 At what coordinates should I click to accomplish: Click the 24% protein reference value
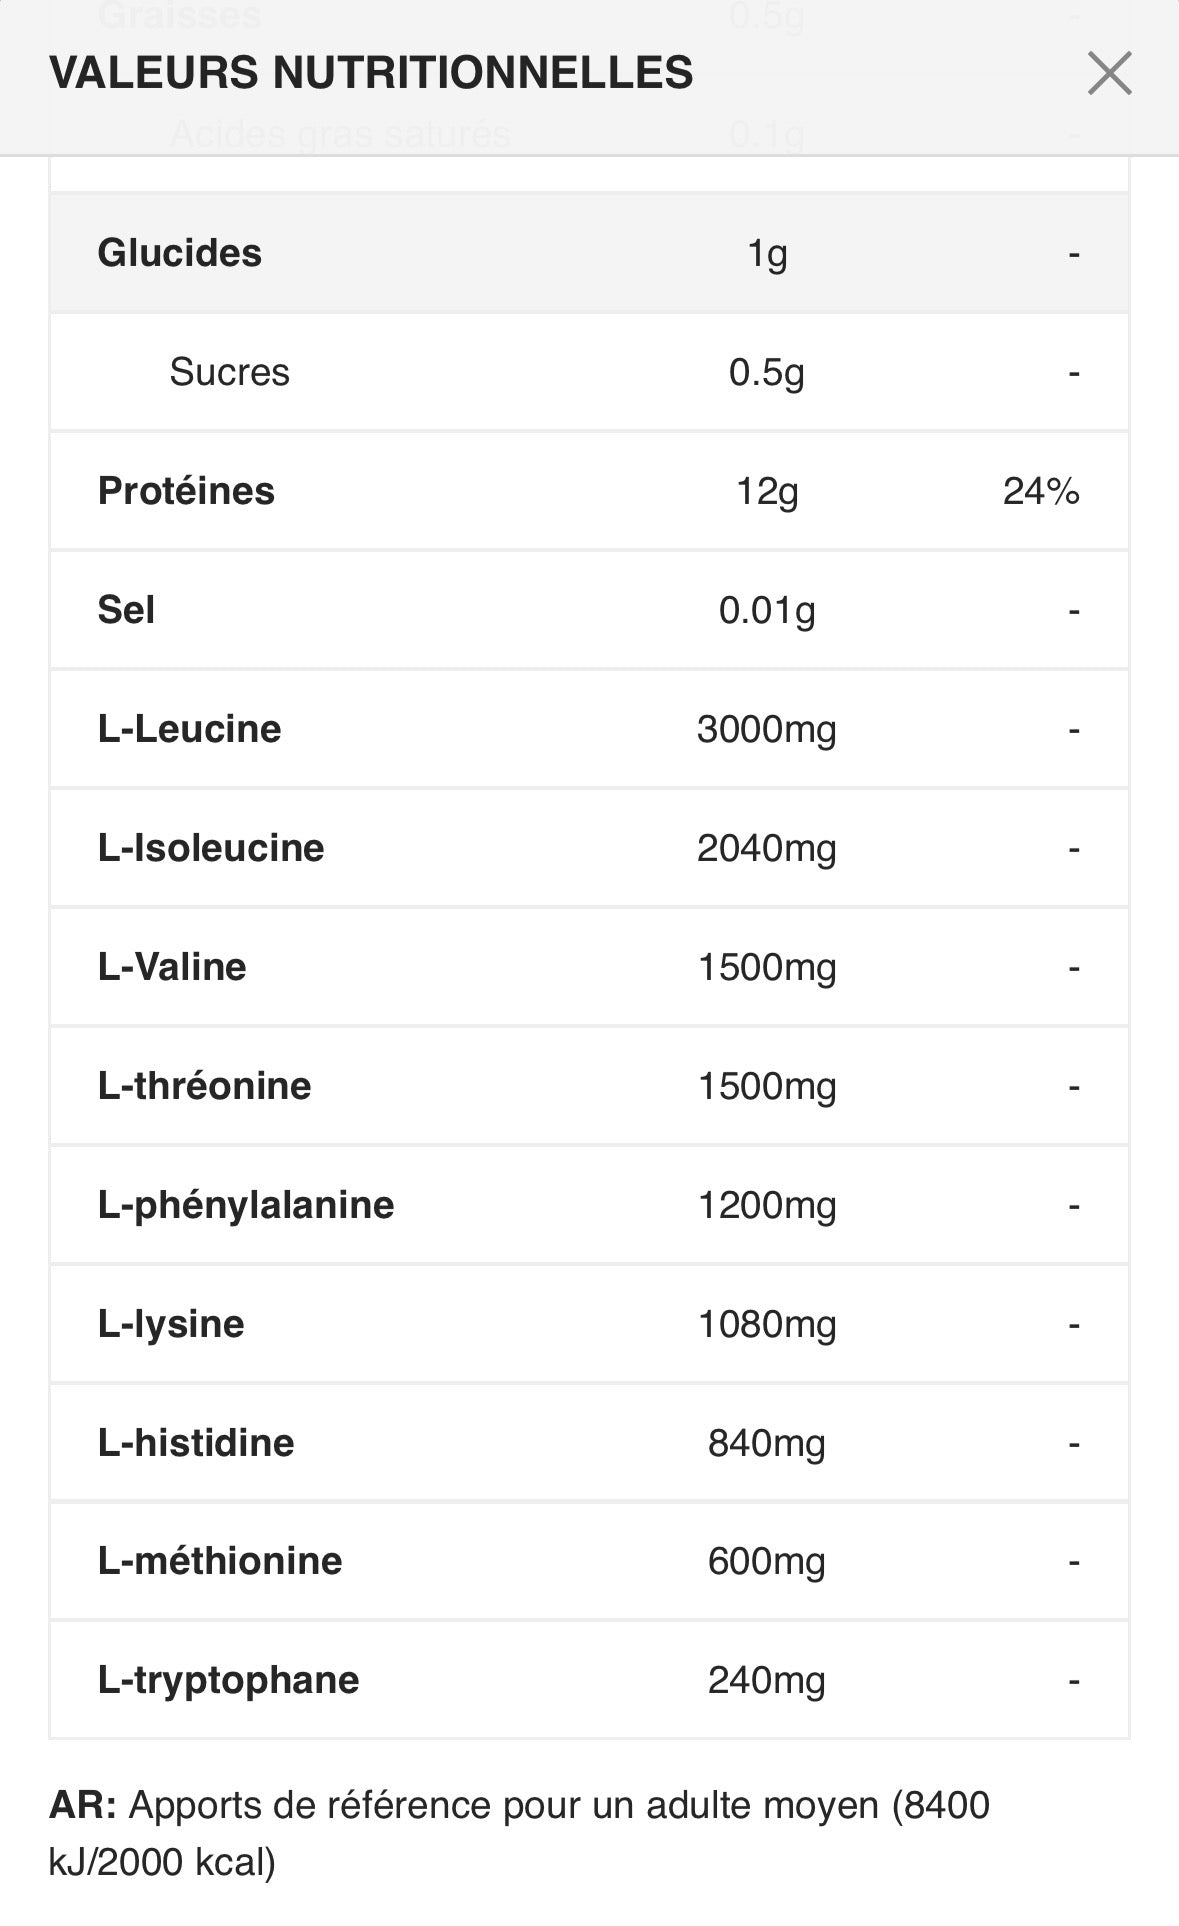(x=1040, y=491)
